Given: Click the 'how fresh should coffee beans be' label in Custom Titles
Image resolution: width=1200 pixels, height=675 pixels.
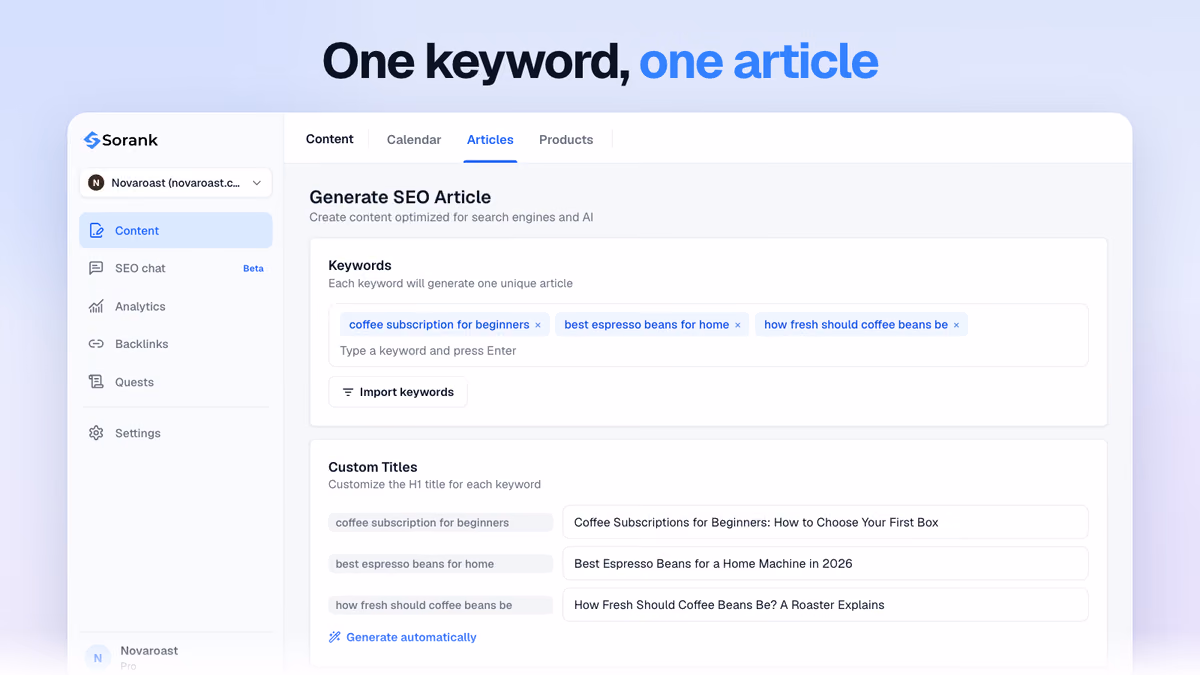Looking at the screenshot, I should [441, 604].
